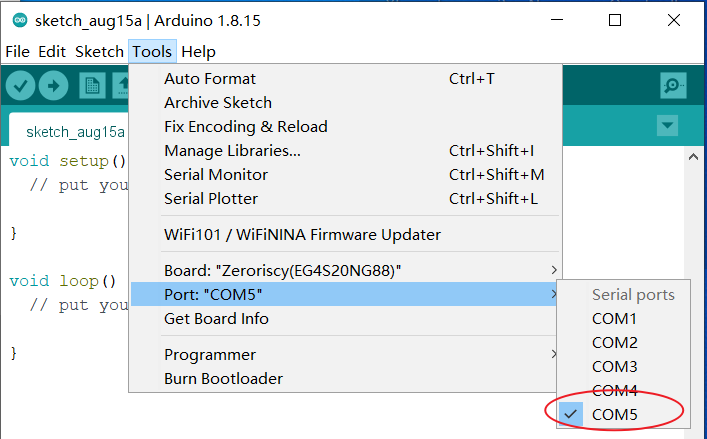Click the Arduino logo in title bar

pyautogui.click(x=20, y=21)
